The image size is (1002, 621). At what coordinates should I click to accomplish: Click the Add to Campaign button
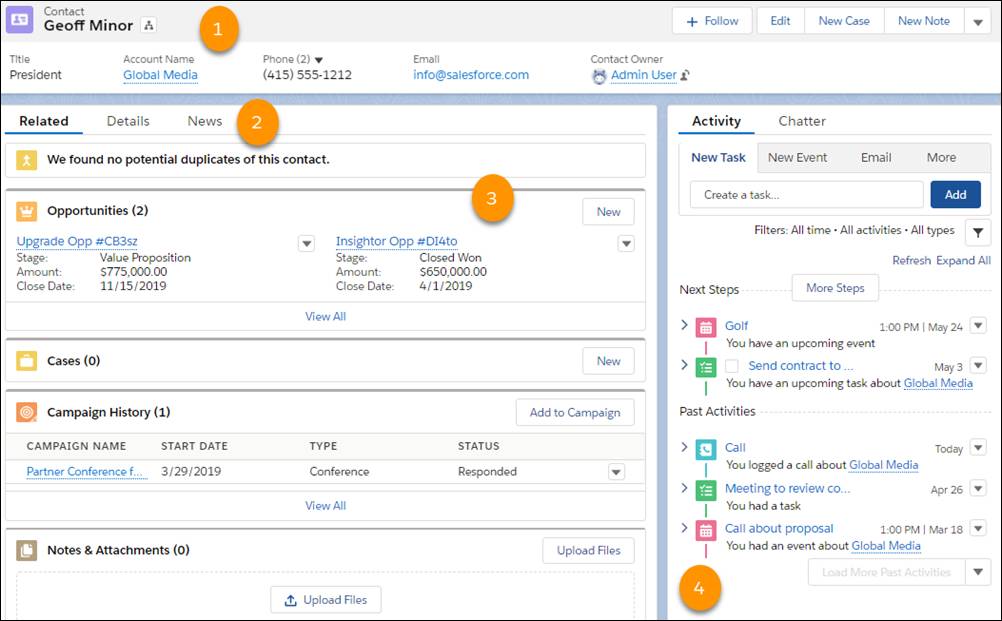point(575,412)
